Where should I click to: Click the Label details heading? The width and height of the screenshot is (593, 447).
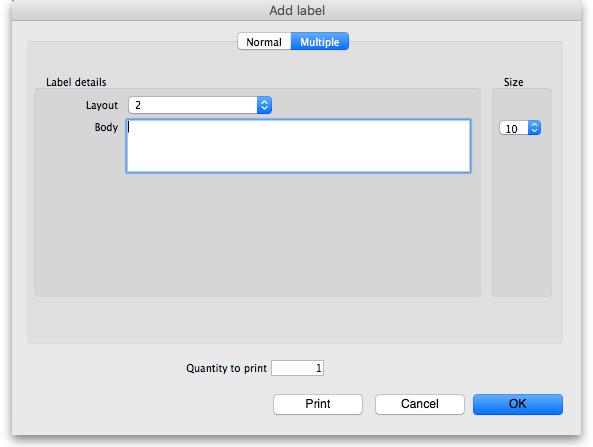tap(76, 82)
